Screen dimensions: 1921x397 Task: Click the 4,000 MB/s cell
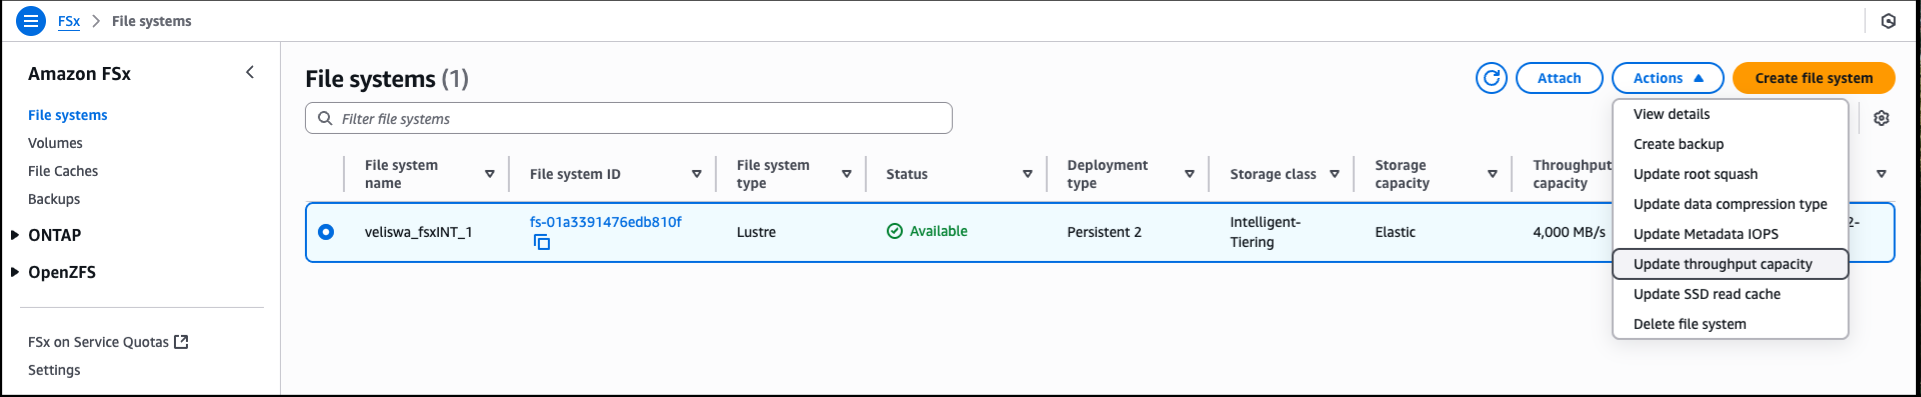pos(1569,232)
